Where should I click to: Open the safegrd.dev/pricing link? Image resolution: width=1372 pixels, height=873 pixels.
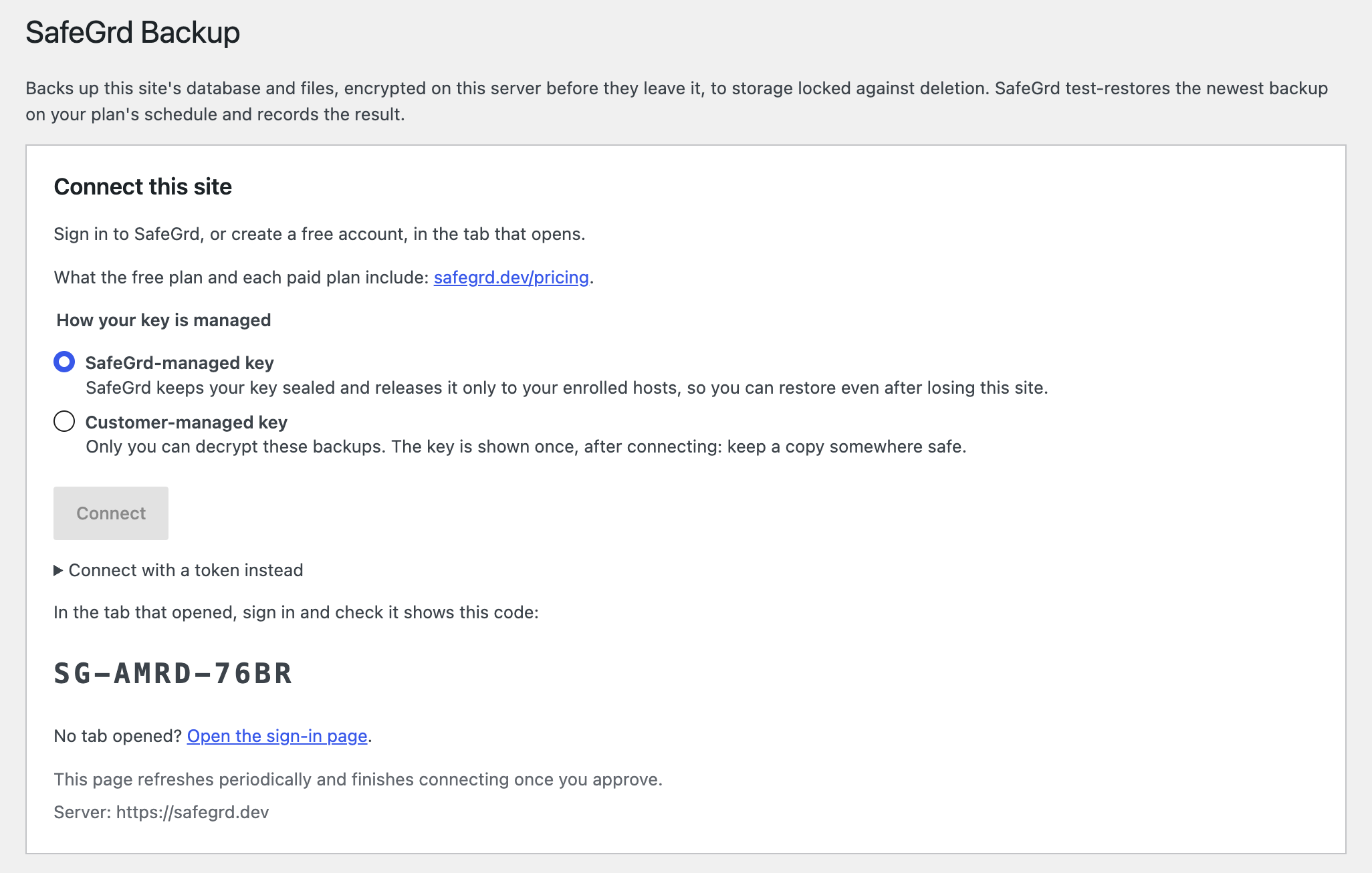click(511, 277)
